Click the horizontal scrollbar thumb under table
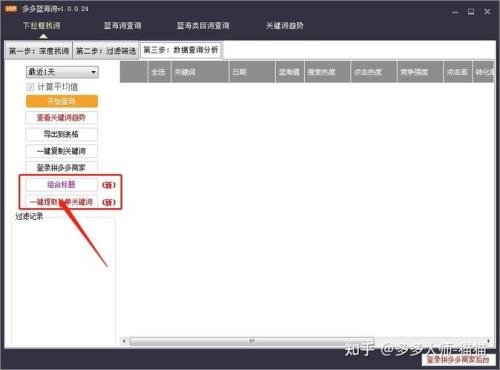Image resolution: width=500 pixels, height=370 pixels. pyautogui.click(x=252, y=341)
